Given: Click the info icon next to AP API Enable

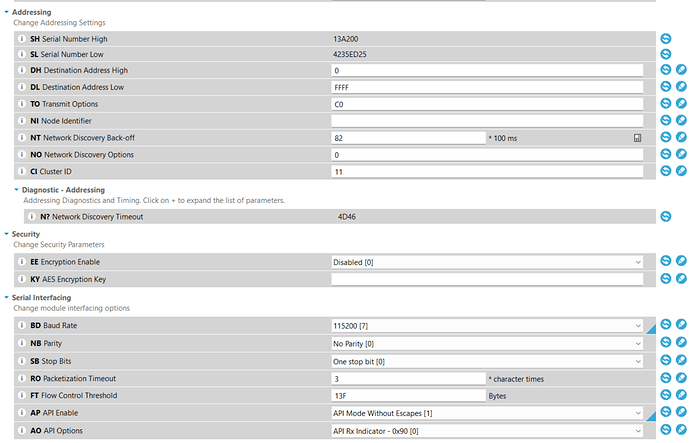Looking at the screenshot, I should pos(22,412).
